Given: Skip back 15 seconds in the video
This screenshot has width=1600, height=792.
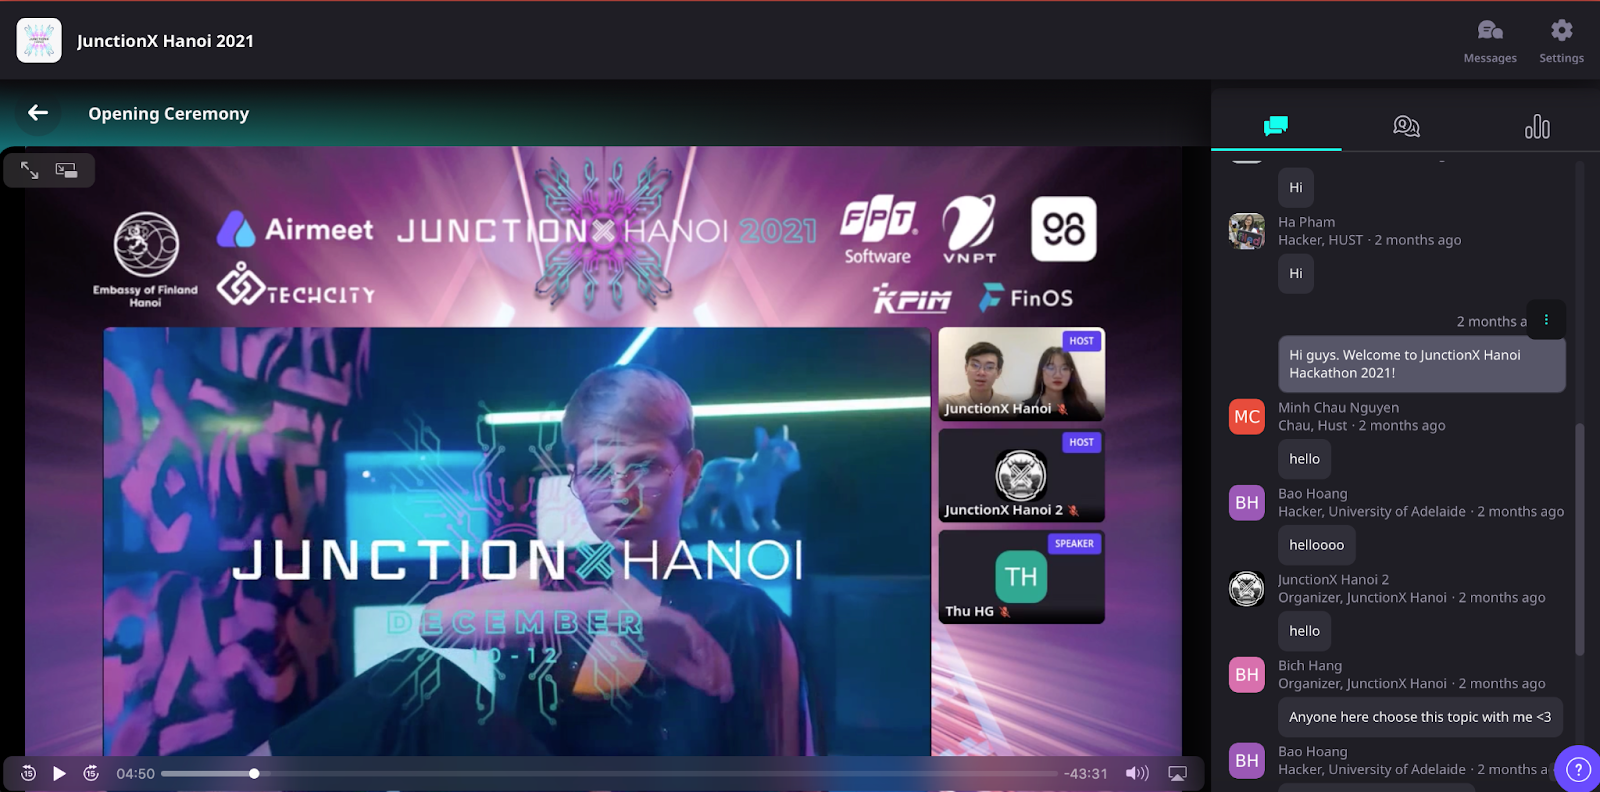Looking at the screenshot, I should point(28,773).
